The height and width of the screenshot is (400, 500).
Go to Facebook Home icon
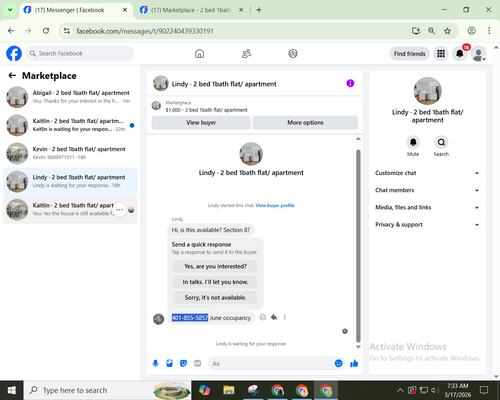tap(199, 54)
